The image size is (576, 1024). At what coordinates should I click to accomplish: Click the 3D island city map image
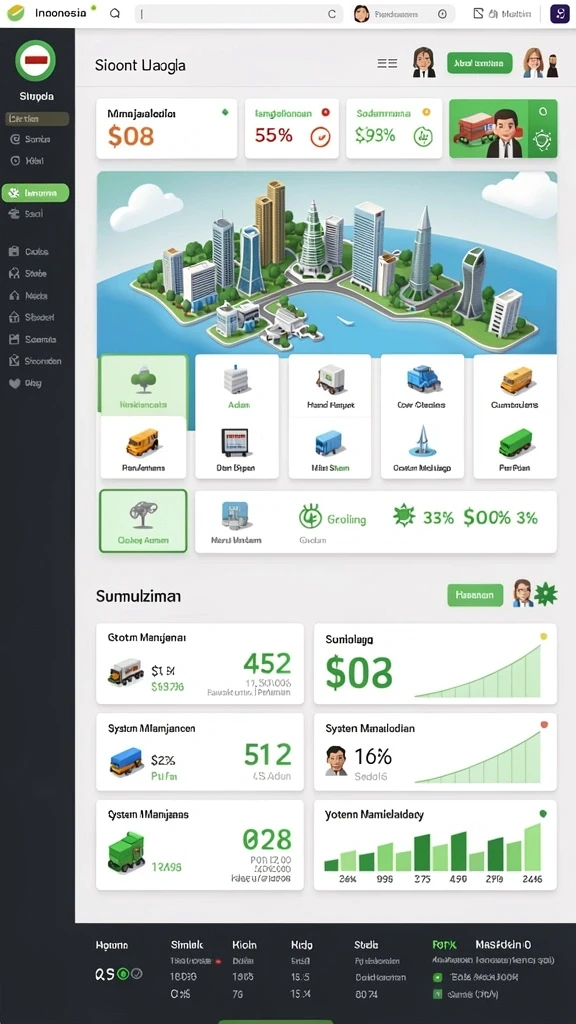coord(327,263)
